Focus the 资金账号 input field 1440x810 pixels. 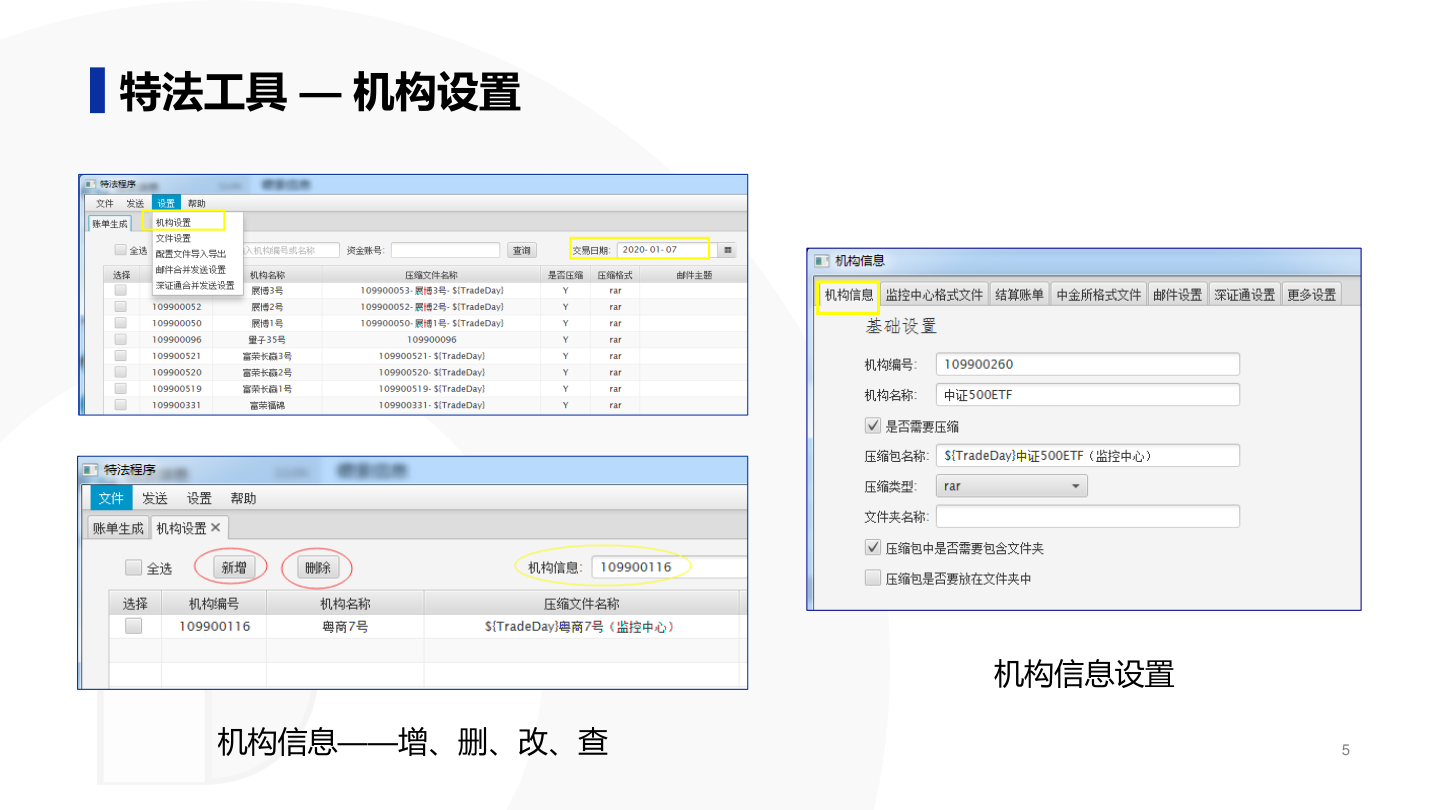445,250
